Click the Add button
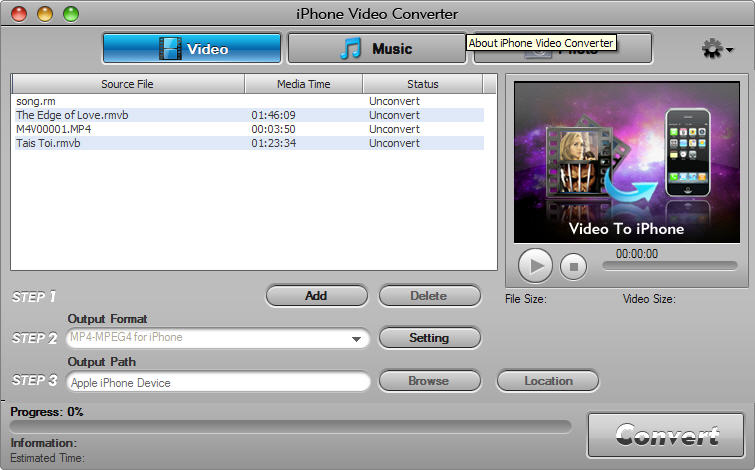755x470 pixels. tap(316, 296)
